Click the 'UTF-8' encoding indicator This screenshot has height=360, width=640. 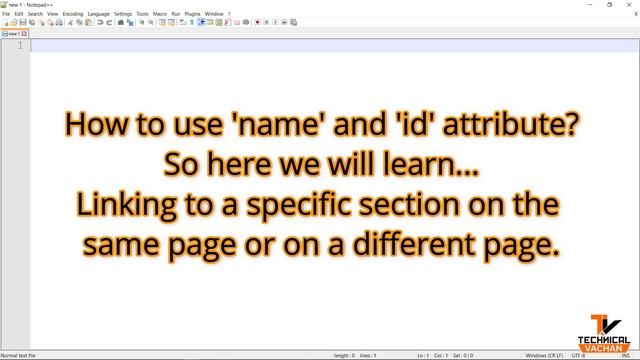[578, 356]
